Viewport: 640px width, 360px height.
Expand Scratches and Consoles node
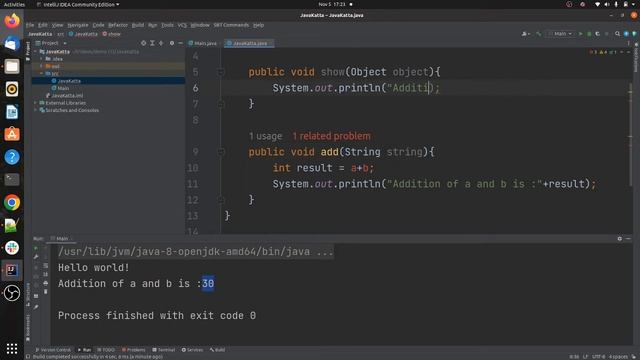(x=36, y=110)
